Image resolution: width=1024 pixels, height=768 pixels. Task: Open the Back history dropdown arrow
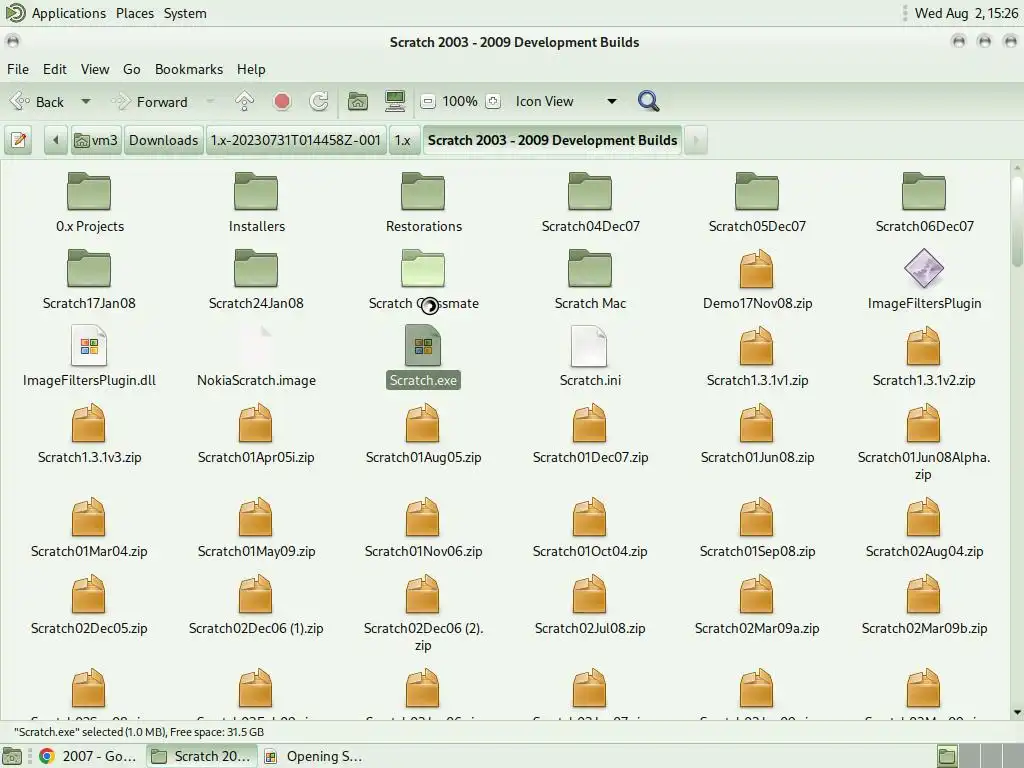pyautogui.click(x=86, y=102)
